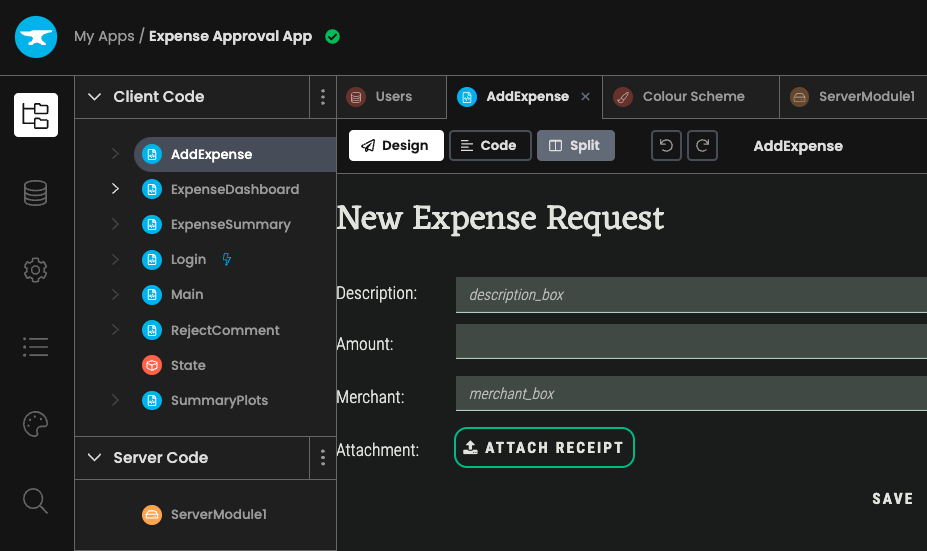Click the Attach Receipt button
This screenshot has width=927, height=551.
(544, 448)
